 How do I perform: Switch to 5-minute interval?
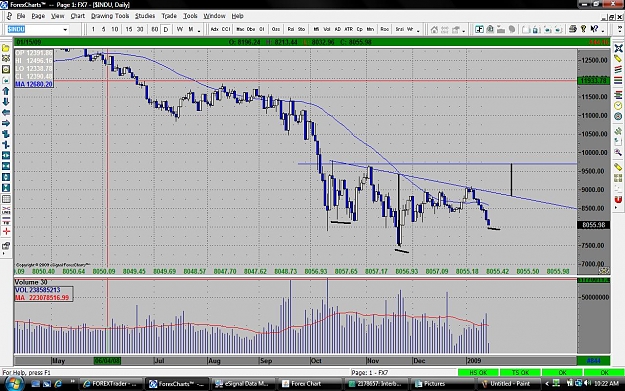tap(103, 29)
